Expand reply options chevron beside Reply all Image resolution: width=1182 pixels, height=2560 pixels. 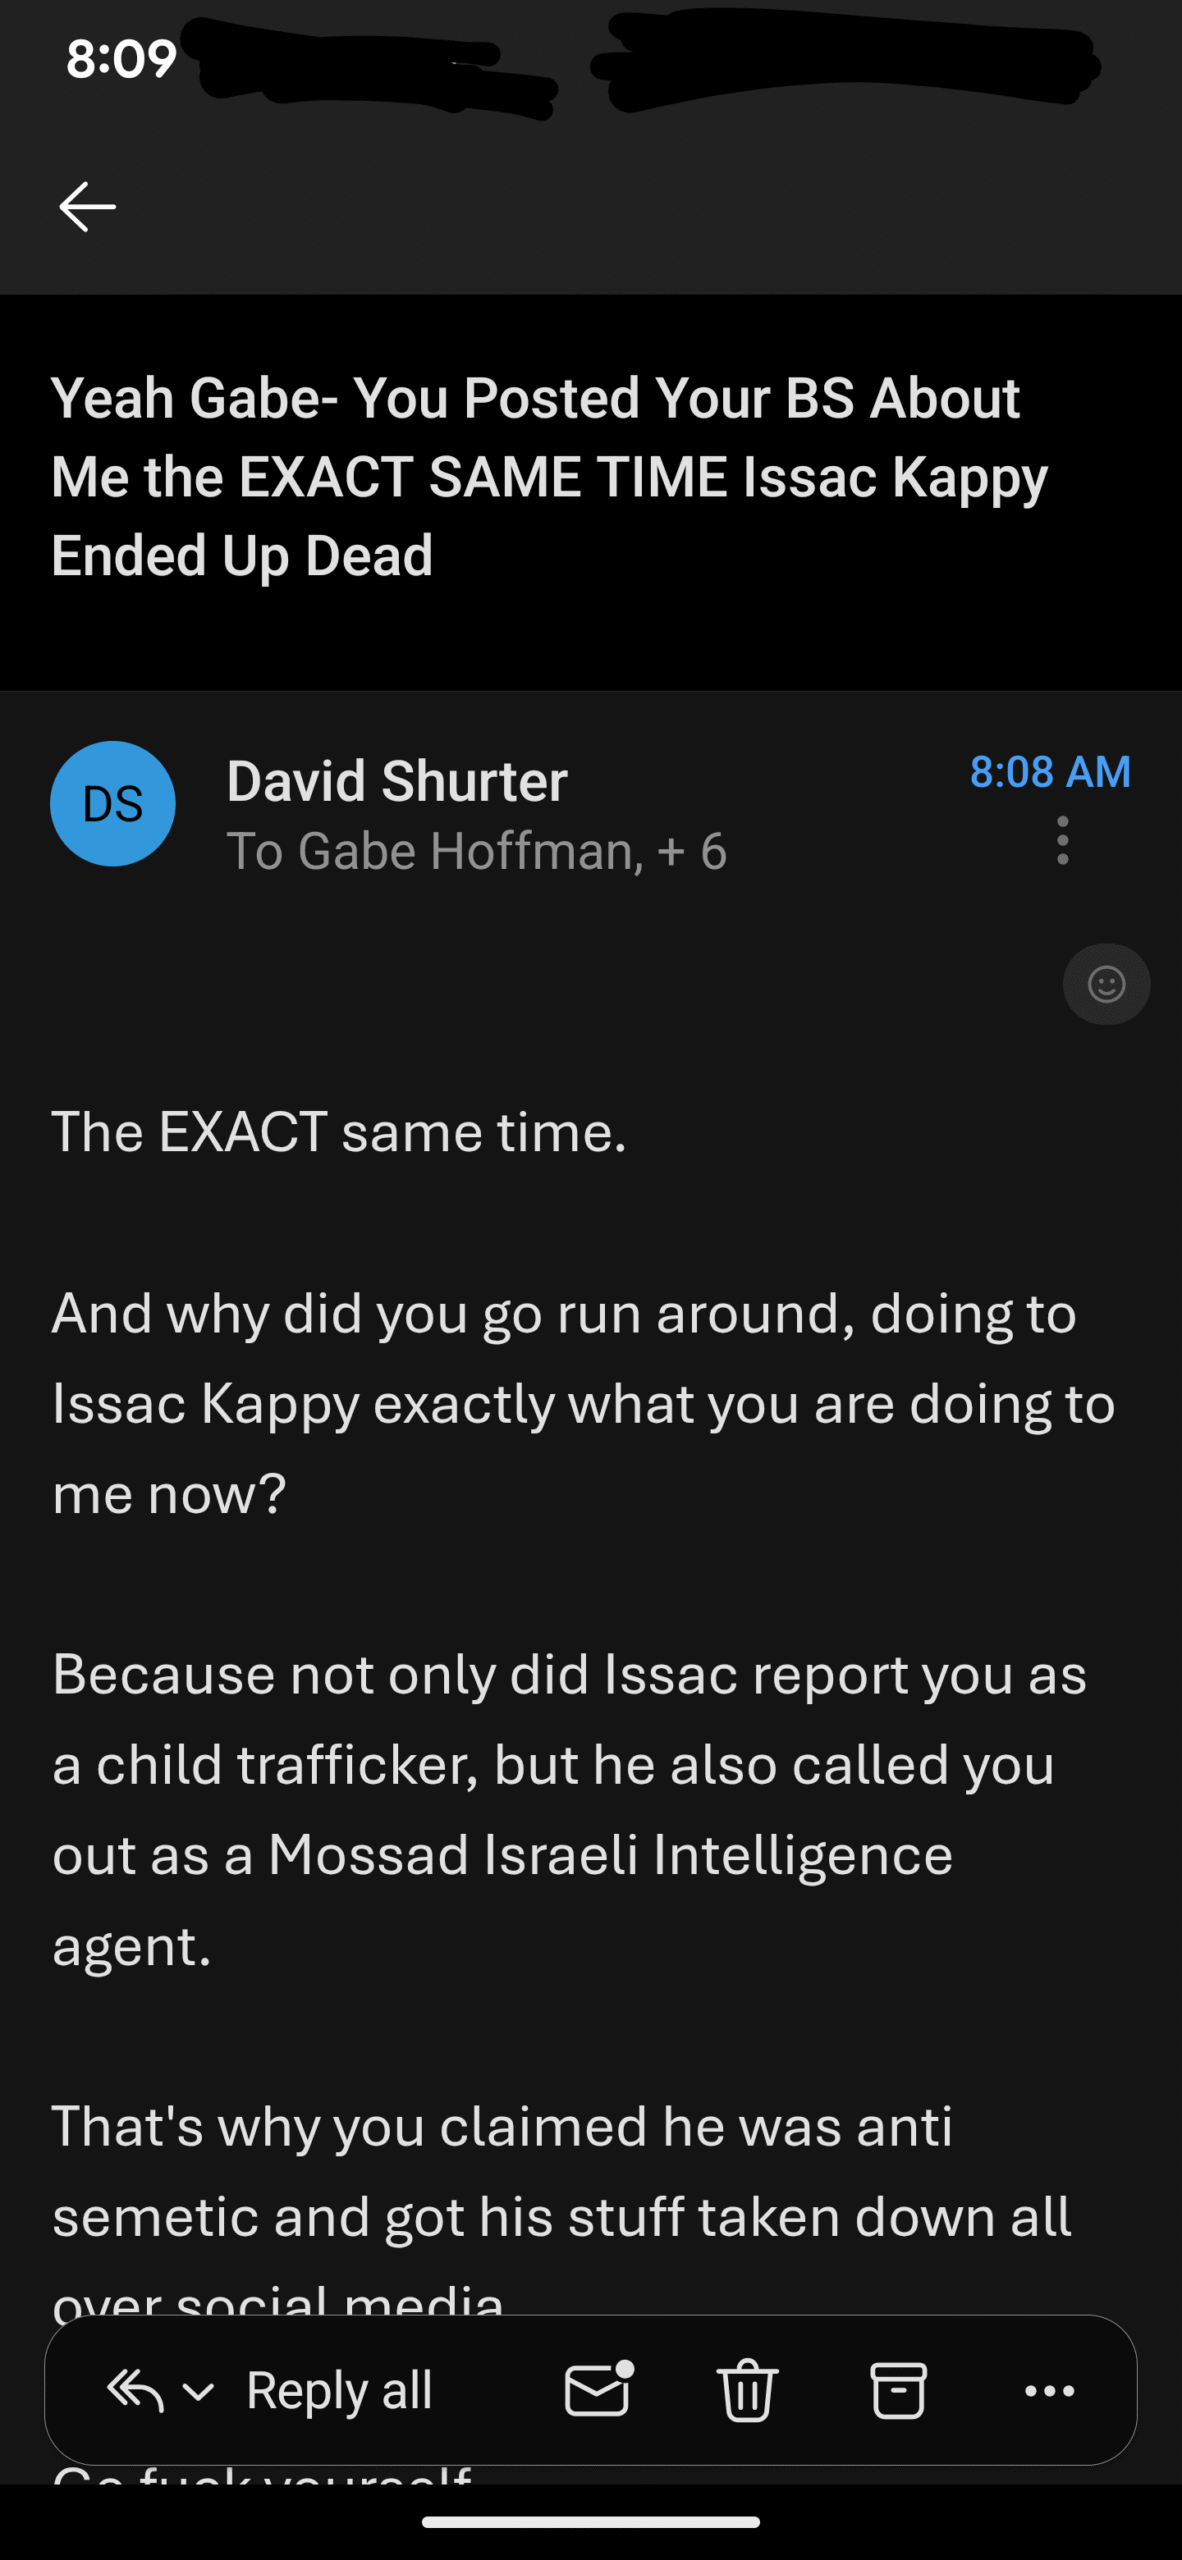[x=199, y=2391]
